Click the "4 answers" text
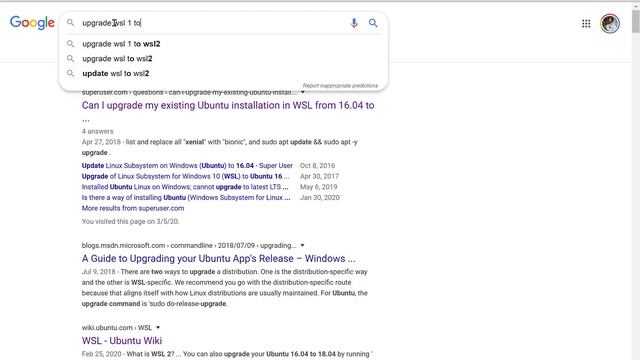640x360 pixels. (98, 131)
